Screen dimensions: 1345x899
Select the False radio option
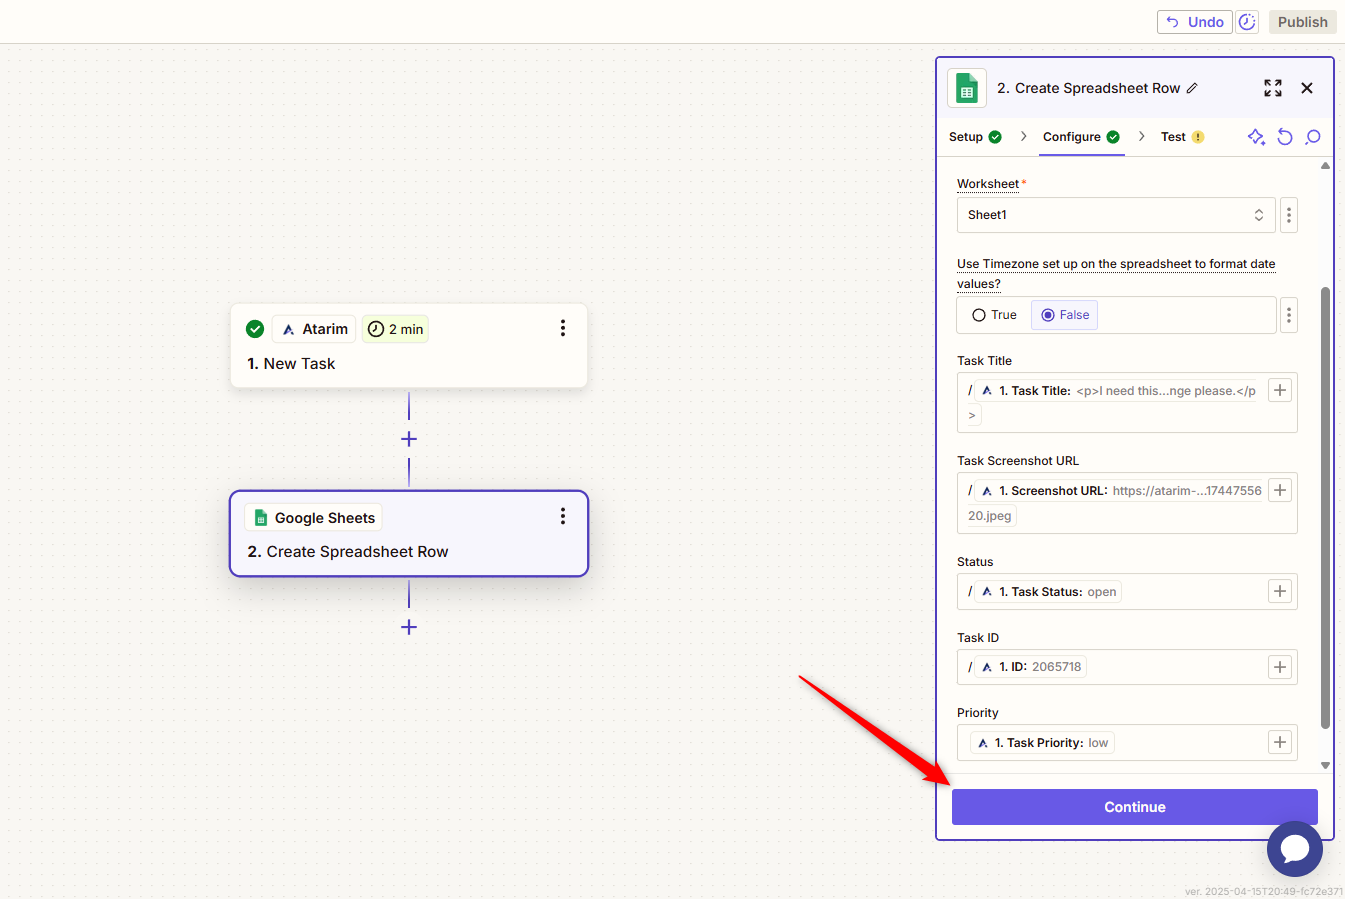(1064, 315)
